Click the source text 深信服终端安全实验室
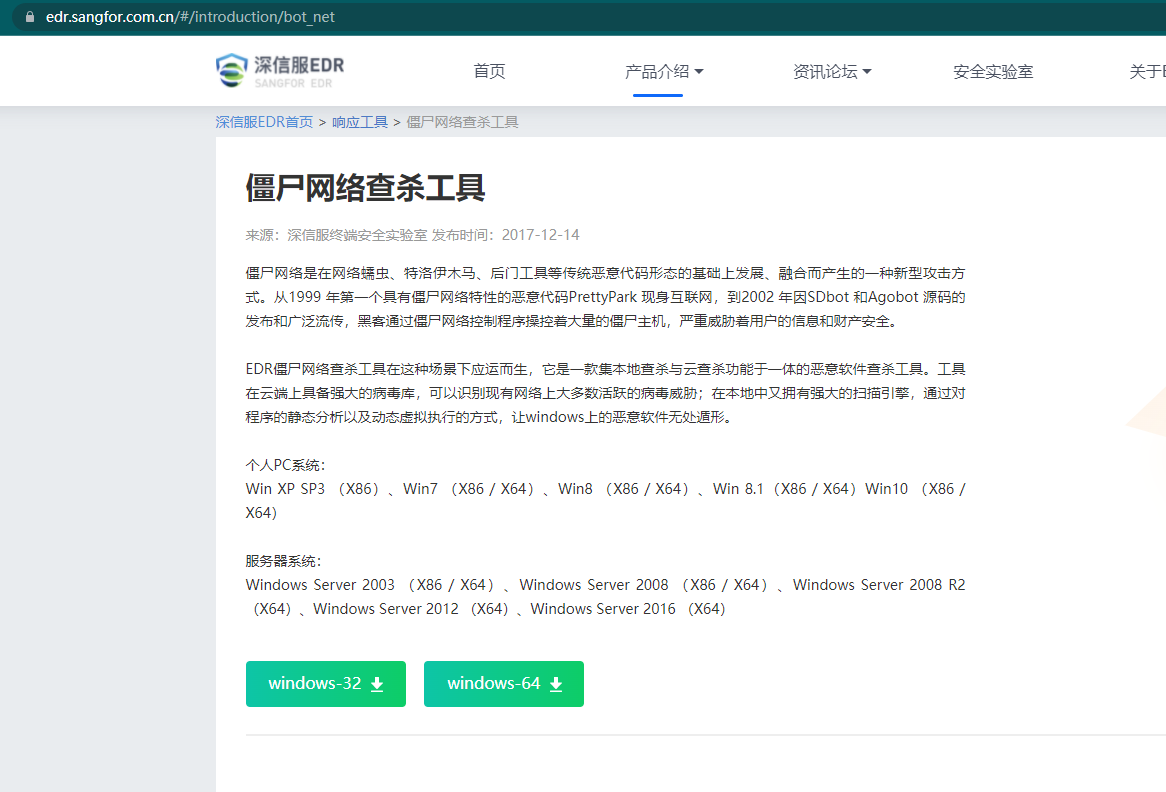 tap(357, 235)
